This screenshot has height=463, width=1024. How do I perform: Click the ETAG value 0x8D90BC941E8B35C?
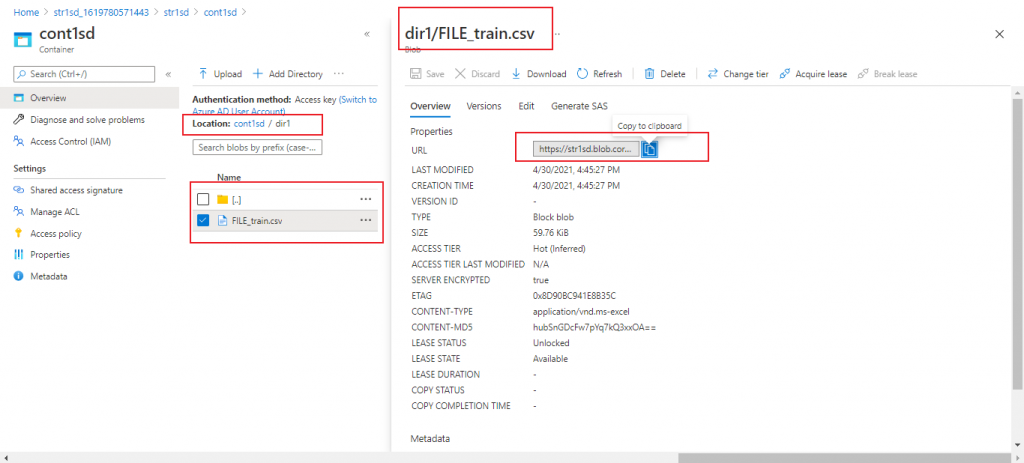click(575, 296)
